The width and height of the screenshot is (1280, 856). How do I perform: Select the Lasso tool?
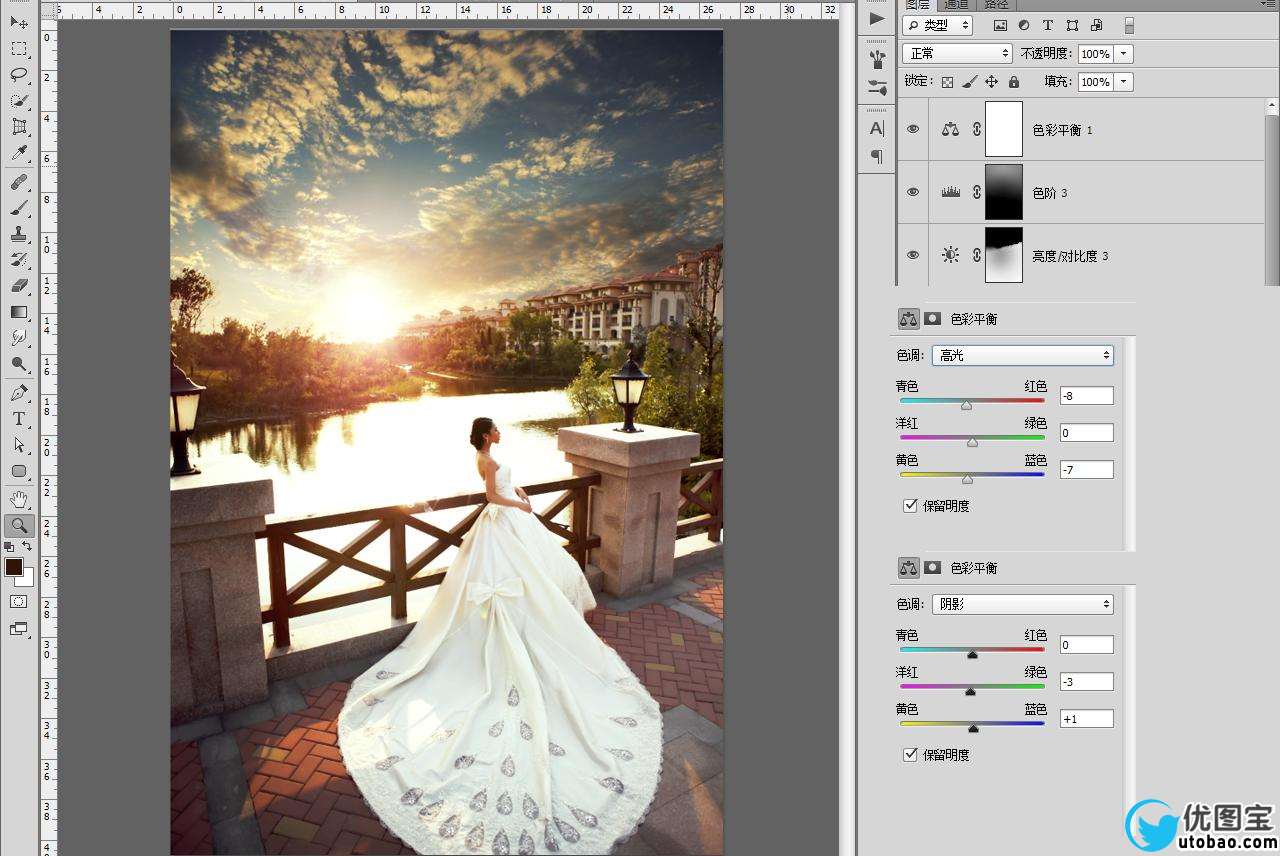pos(19,75)
